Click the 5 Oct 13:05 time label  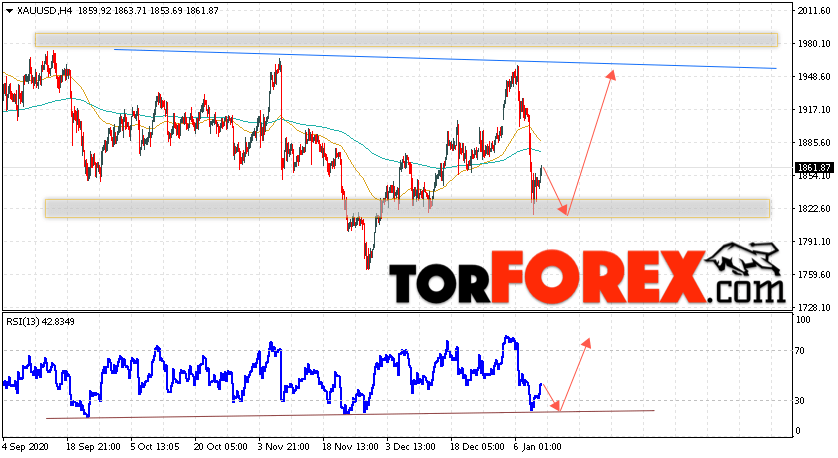[x=155, y=447]
